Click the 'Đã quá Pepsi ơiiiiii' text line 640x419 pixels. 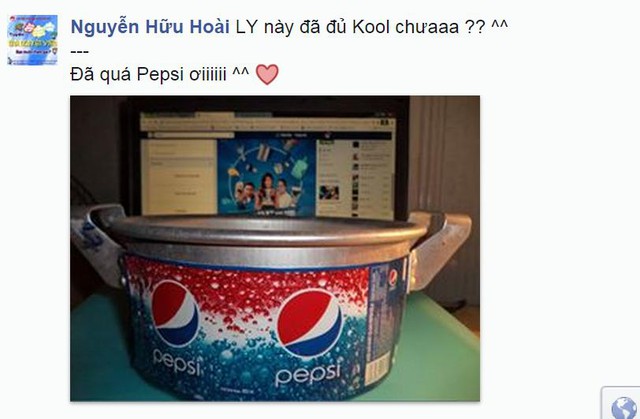(159, 74)
